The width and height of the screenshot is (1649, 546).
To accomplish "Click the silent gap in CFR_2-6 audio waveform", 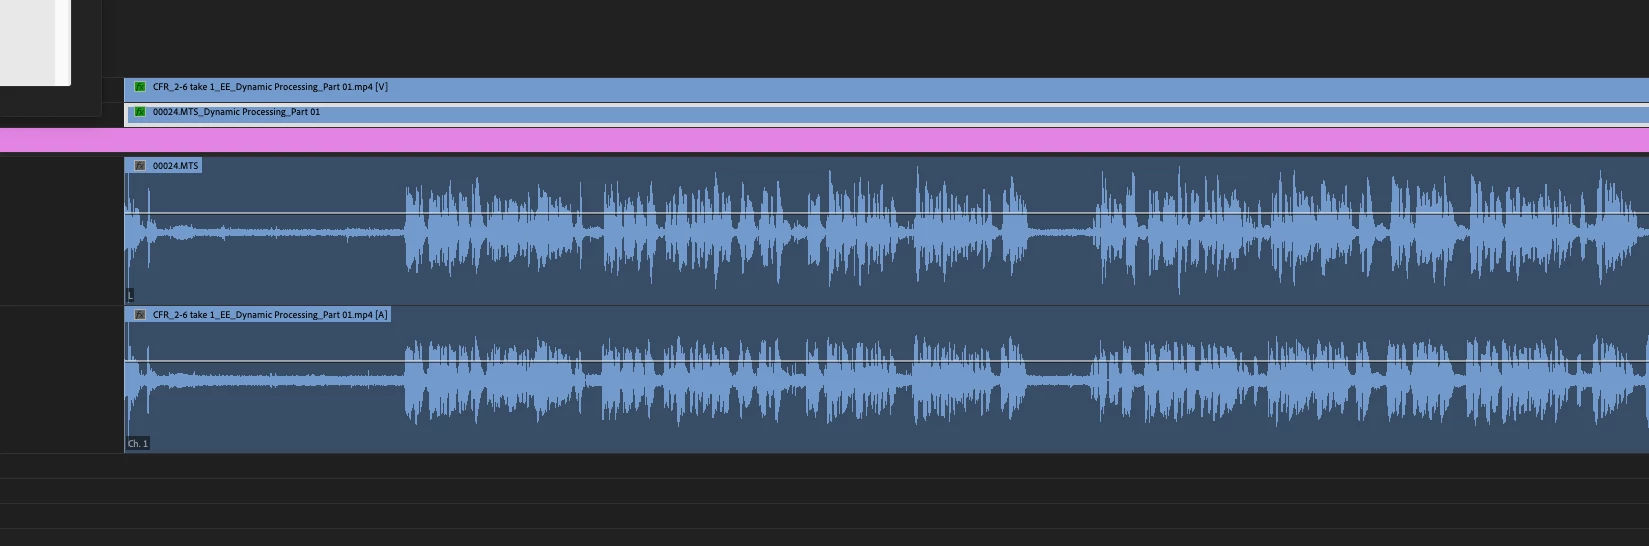I will coord(1060,380).
